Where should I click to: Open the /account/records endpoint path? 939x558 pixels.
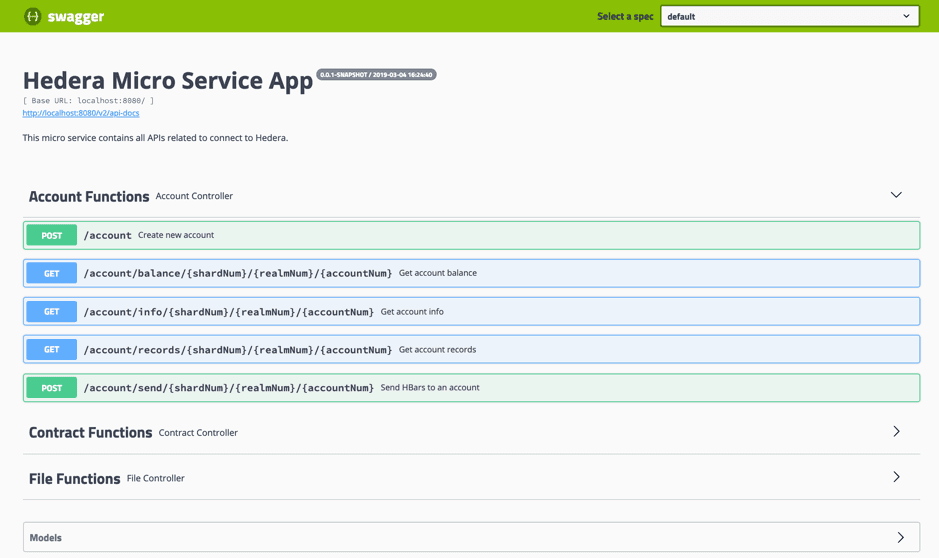tap(238, 350)
